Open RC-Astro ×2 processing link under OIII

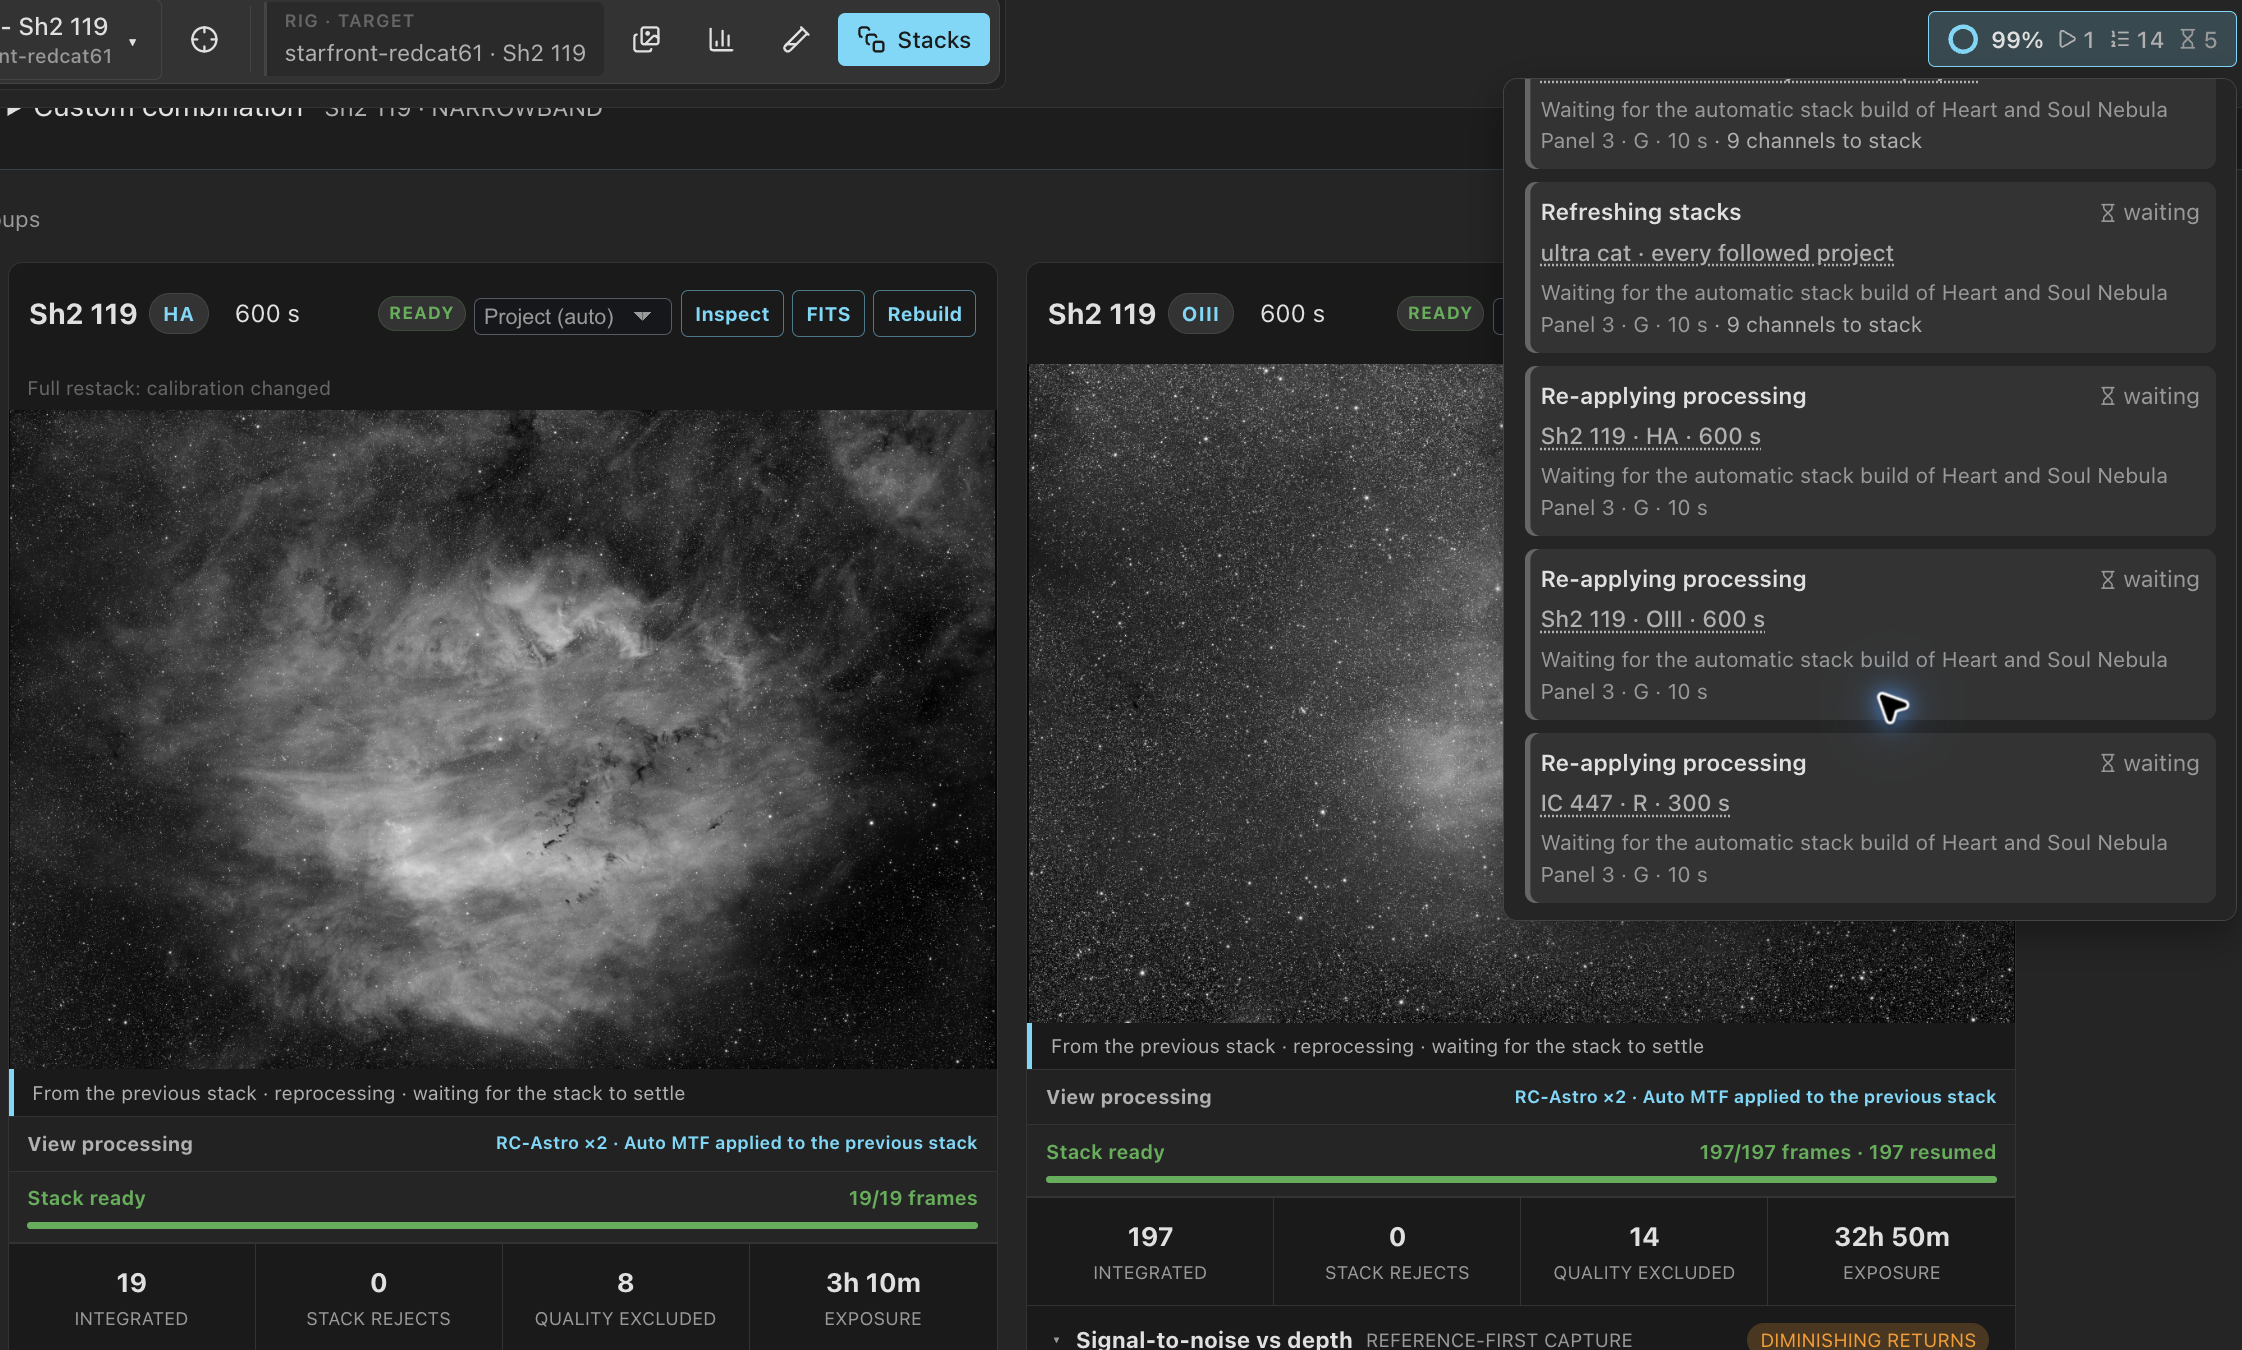coord(1755,1097)
